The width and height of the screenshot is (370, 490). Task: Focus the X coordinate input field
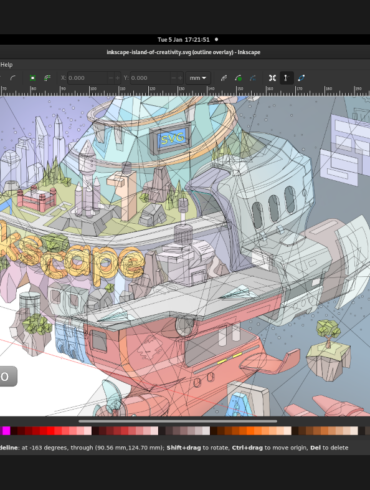tap(87, 78)
